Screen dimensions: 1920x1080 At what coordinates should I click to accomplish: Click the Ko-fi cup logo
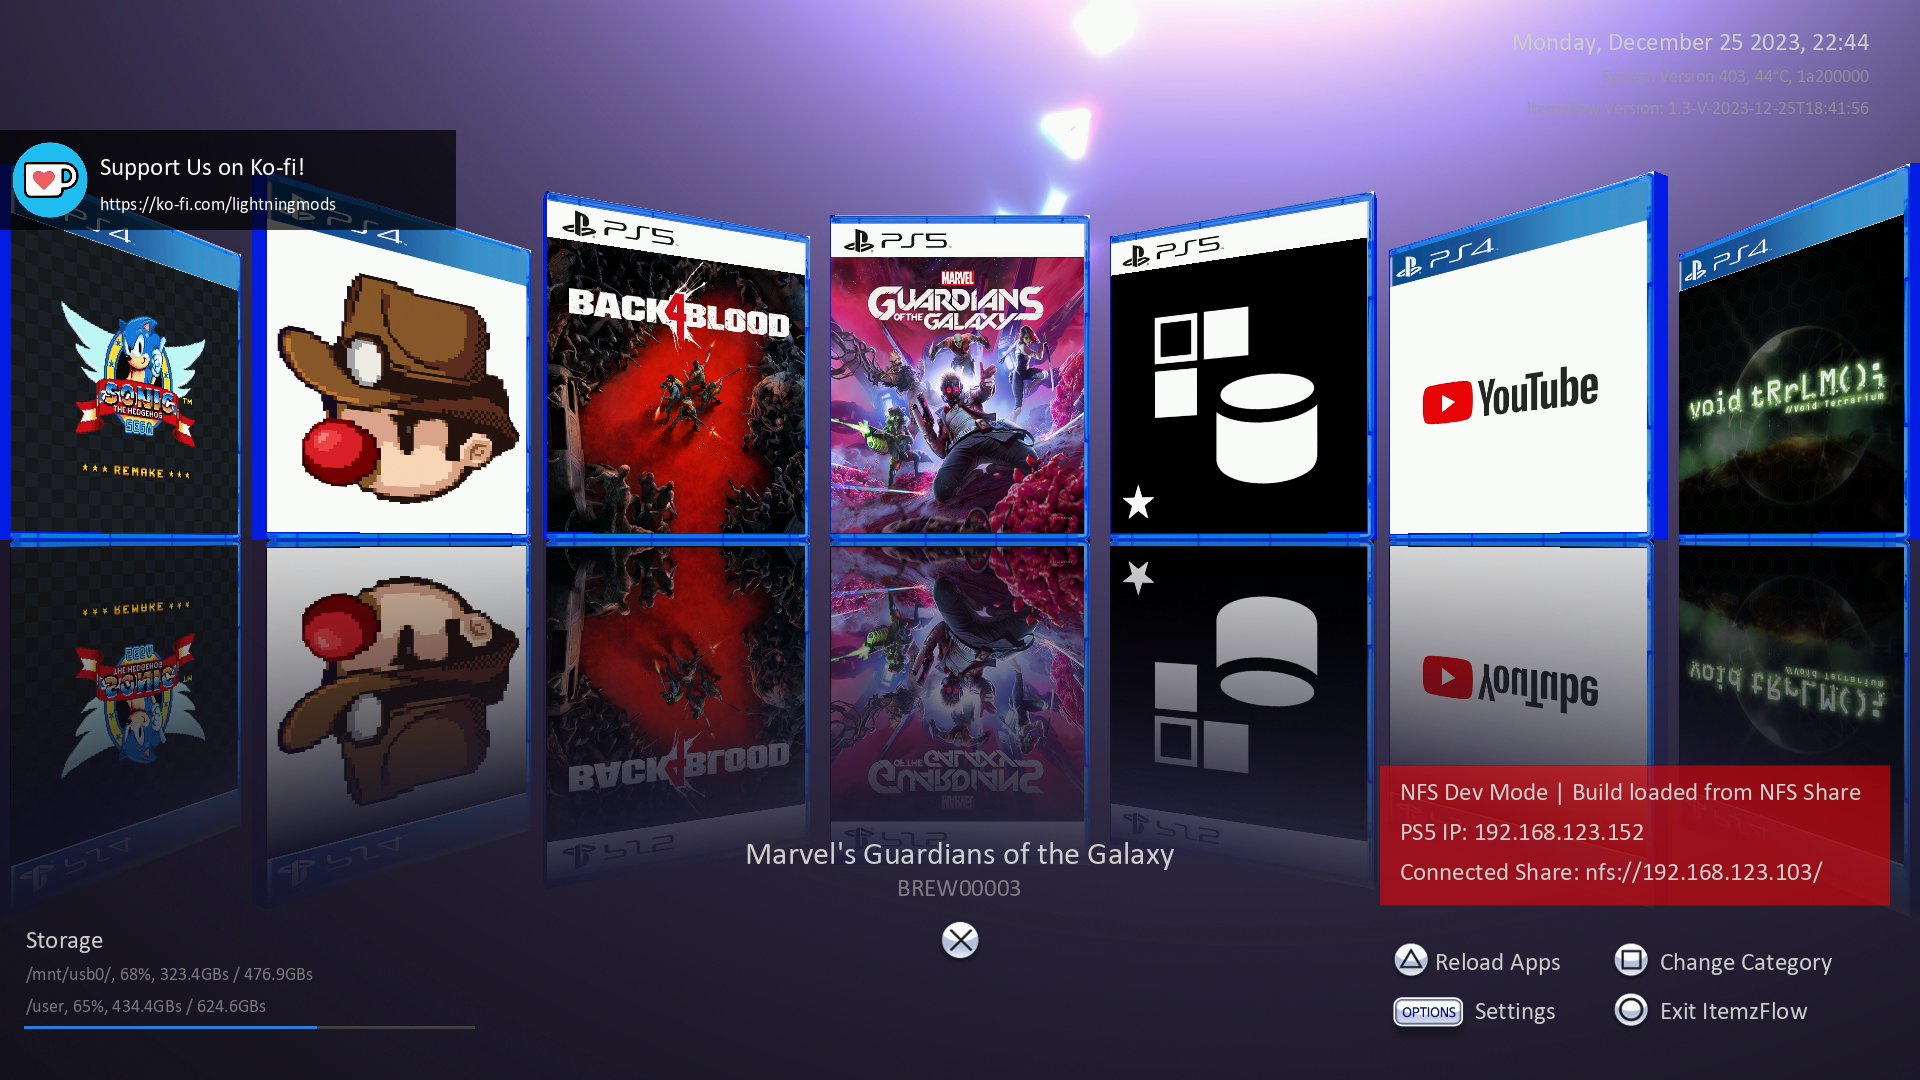[x=49, y=180]
